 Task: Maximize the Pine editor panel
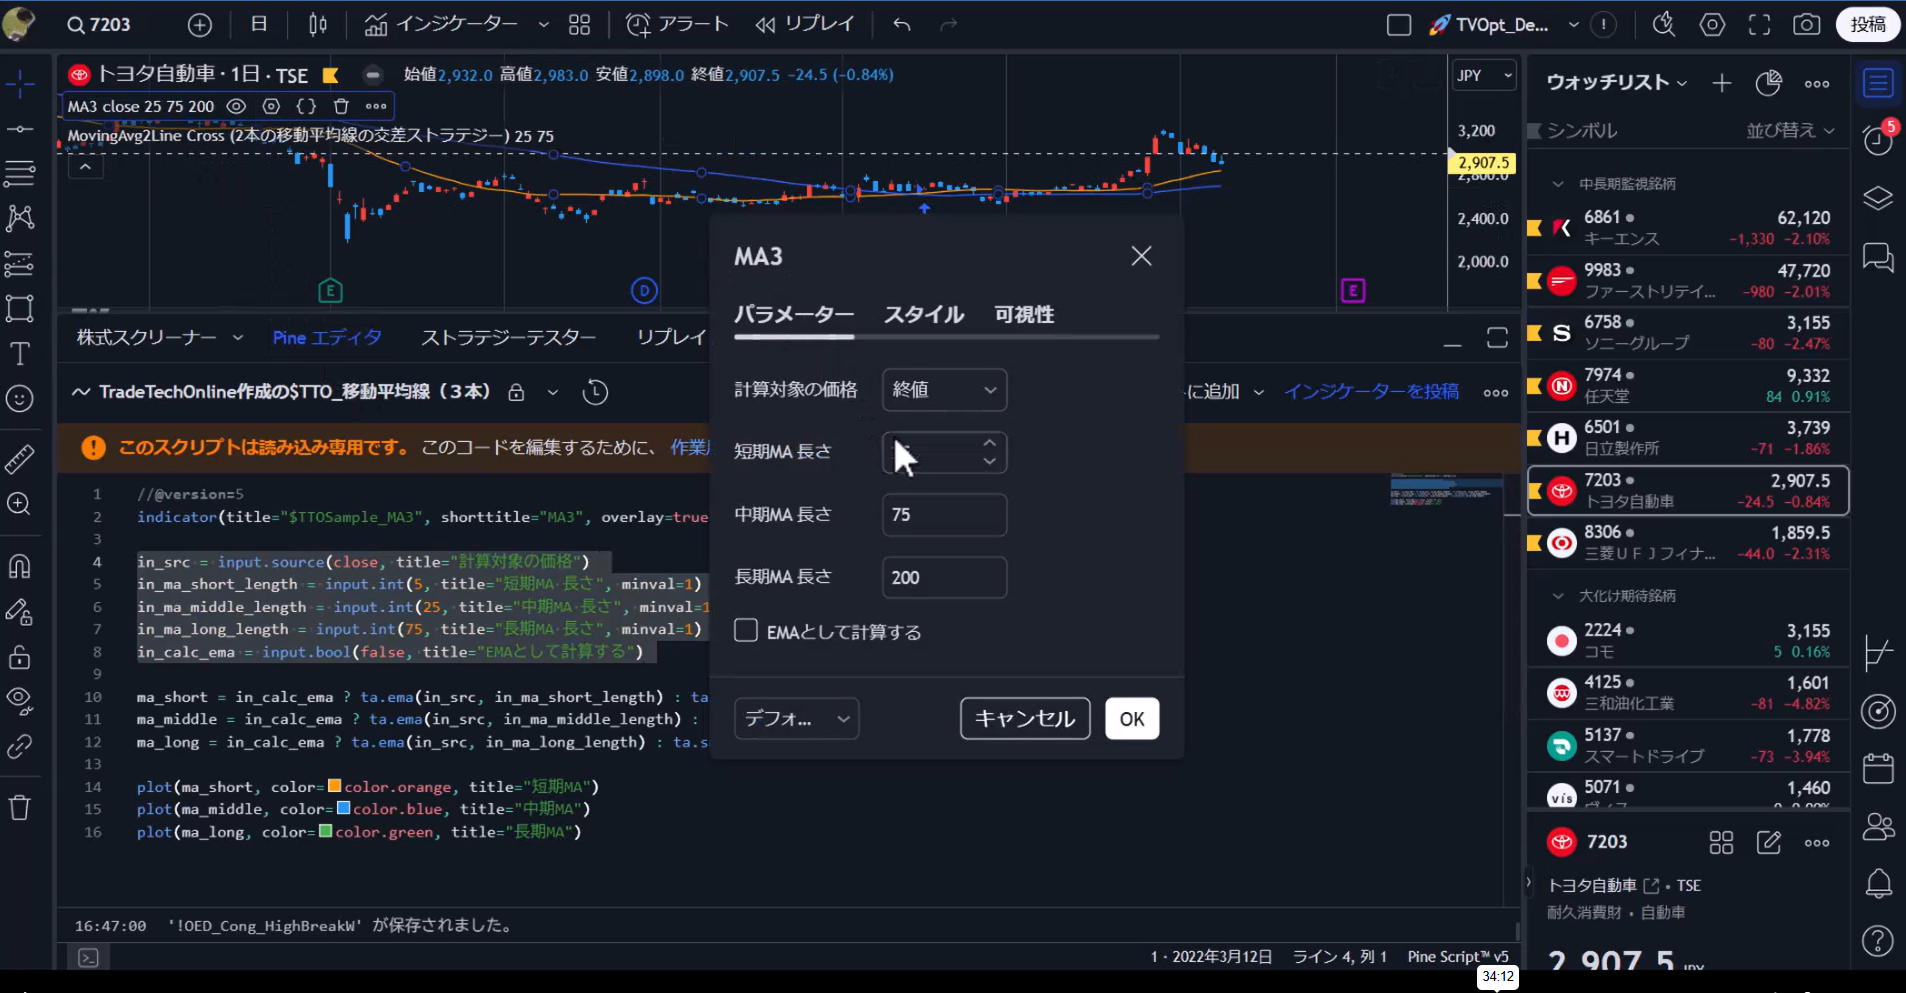pos(1497,339)
